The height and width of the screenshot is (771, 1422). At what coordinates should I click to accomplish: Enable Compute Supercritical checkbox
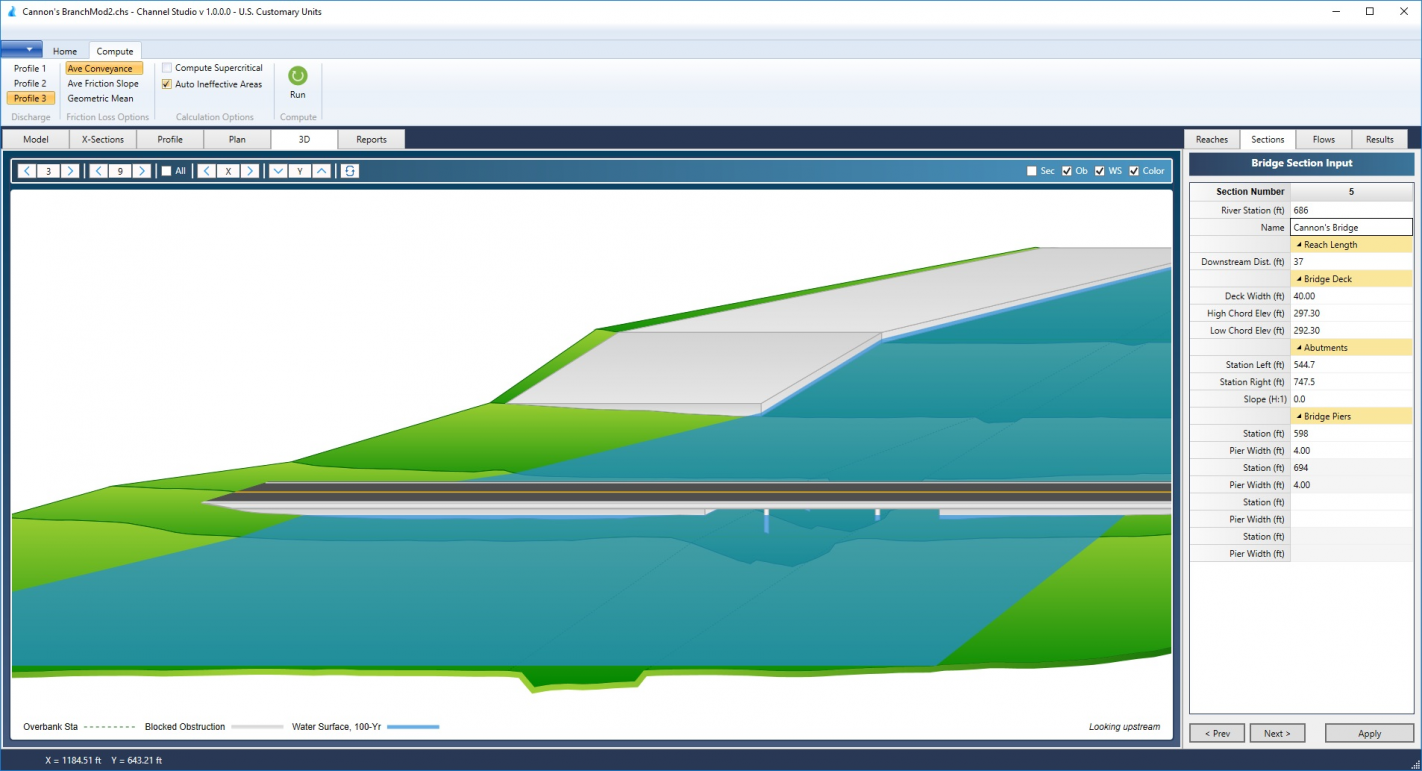pos(167,68)
